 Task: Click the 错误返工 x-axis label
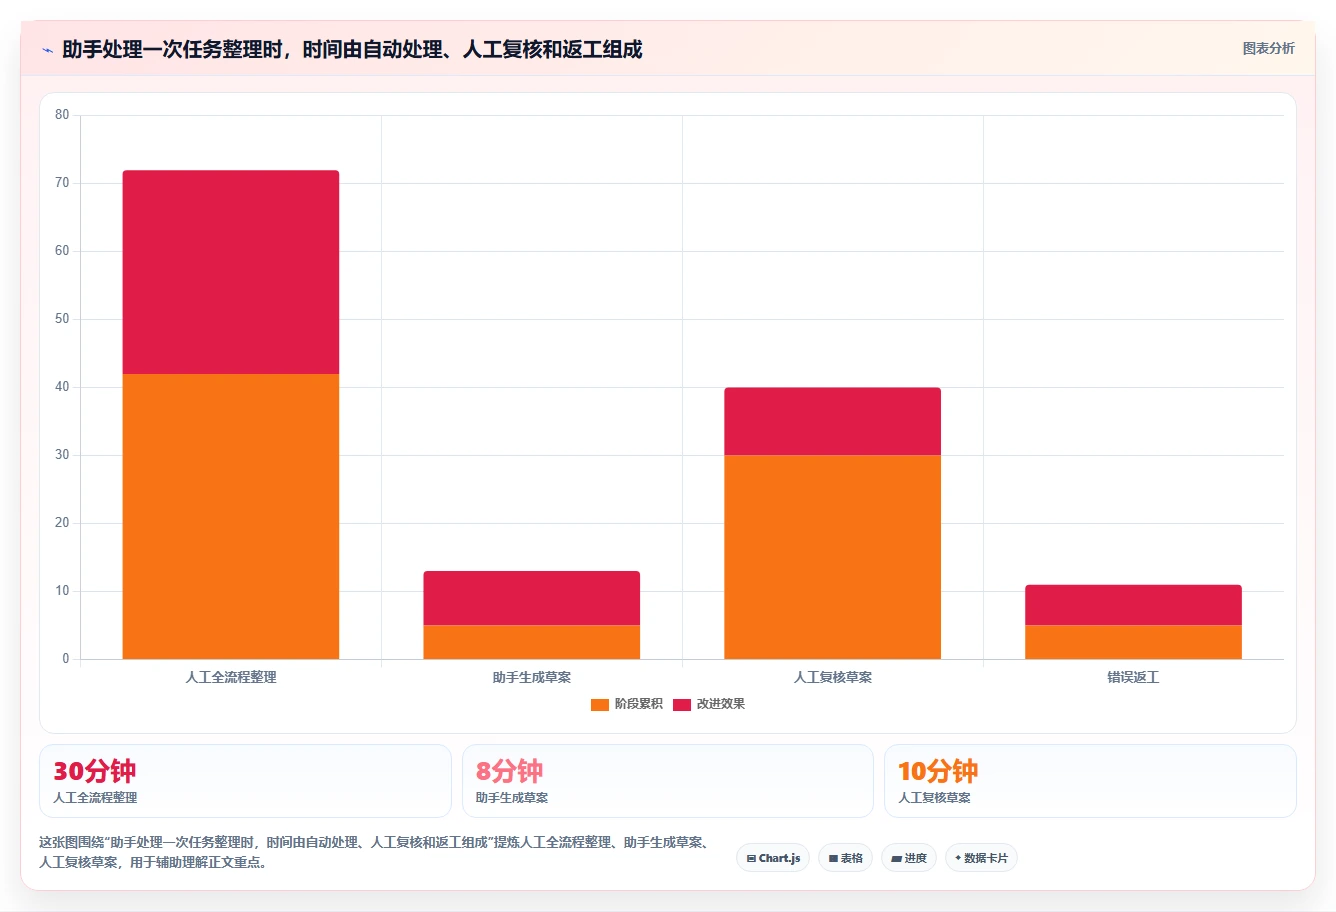[1133, 677]
